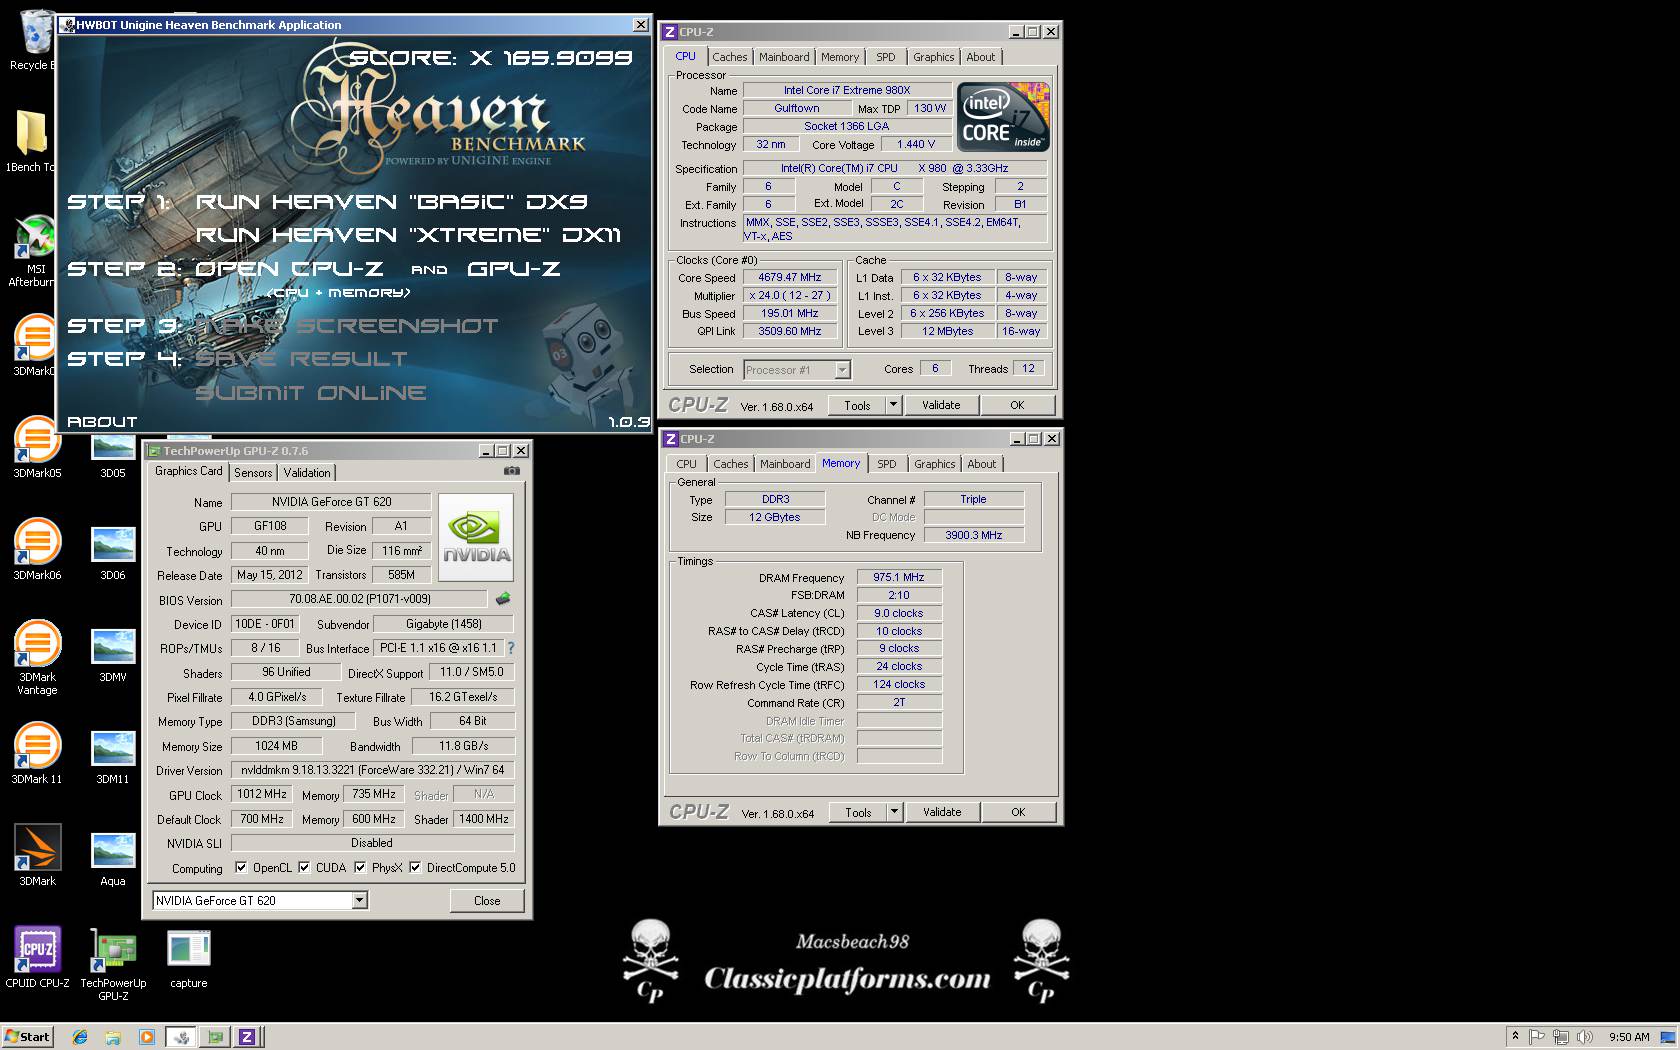Open 3DMark 11 desktop shortcut
Image resolution: width=1680 pixels, height=1050 pixels.
click(37, 754)
